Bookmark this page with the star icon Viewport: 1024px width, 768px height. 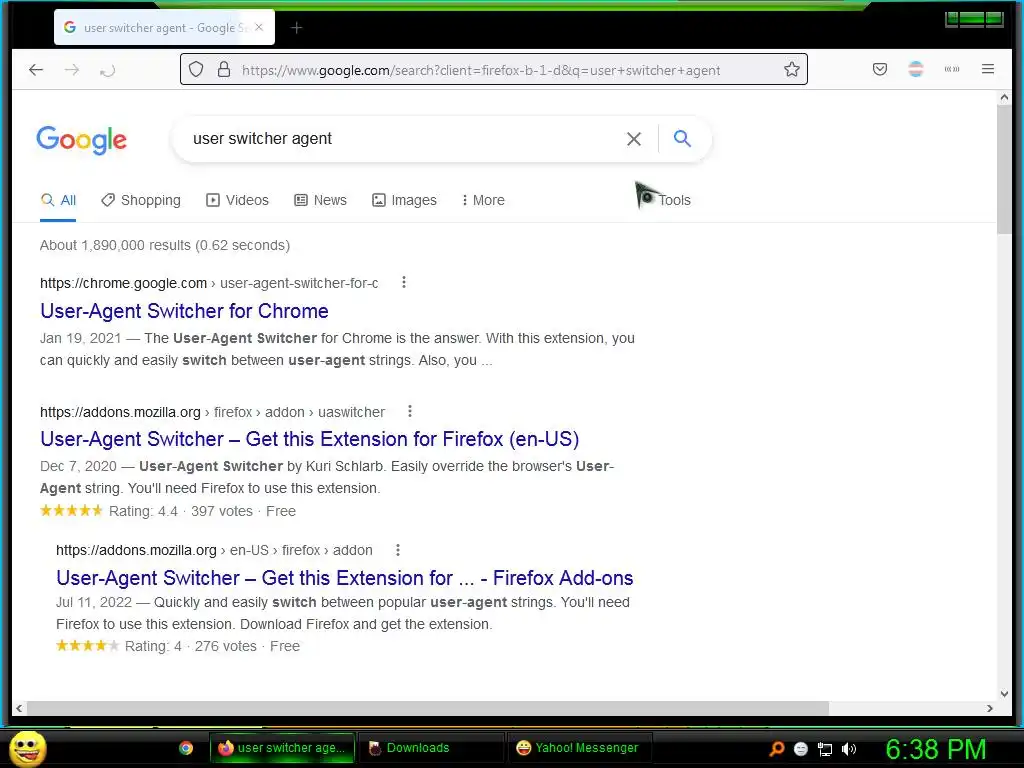pos(792,69)
